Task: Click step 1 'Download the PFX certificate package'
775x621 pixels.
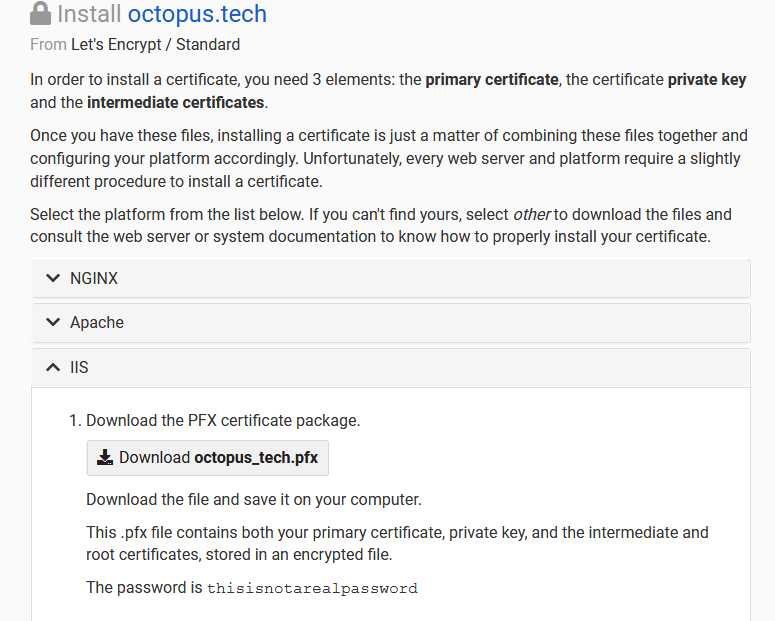Action: [223, 420]
